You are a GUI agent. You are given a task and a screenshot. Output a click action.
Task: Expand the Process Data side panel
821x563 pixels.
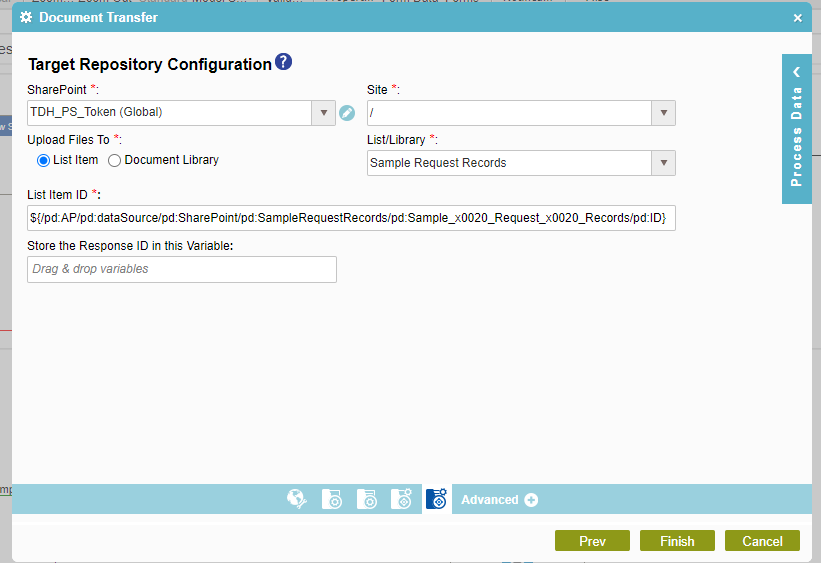pos(797,128)
